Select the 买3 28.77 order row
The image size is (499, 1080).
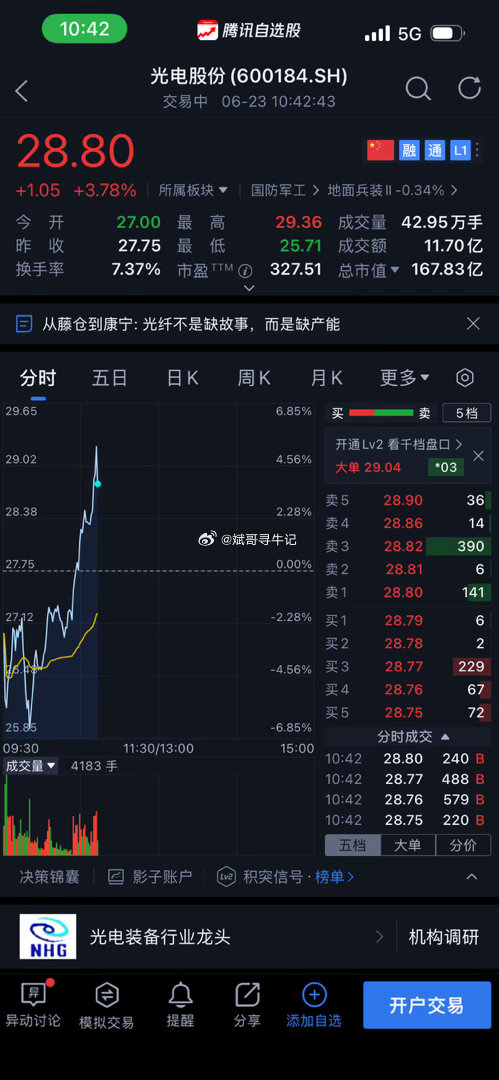(x=408, y=666)
